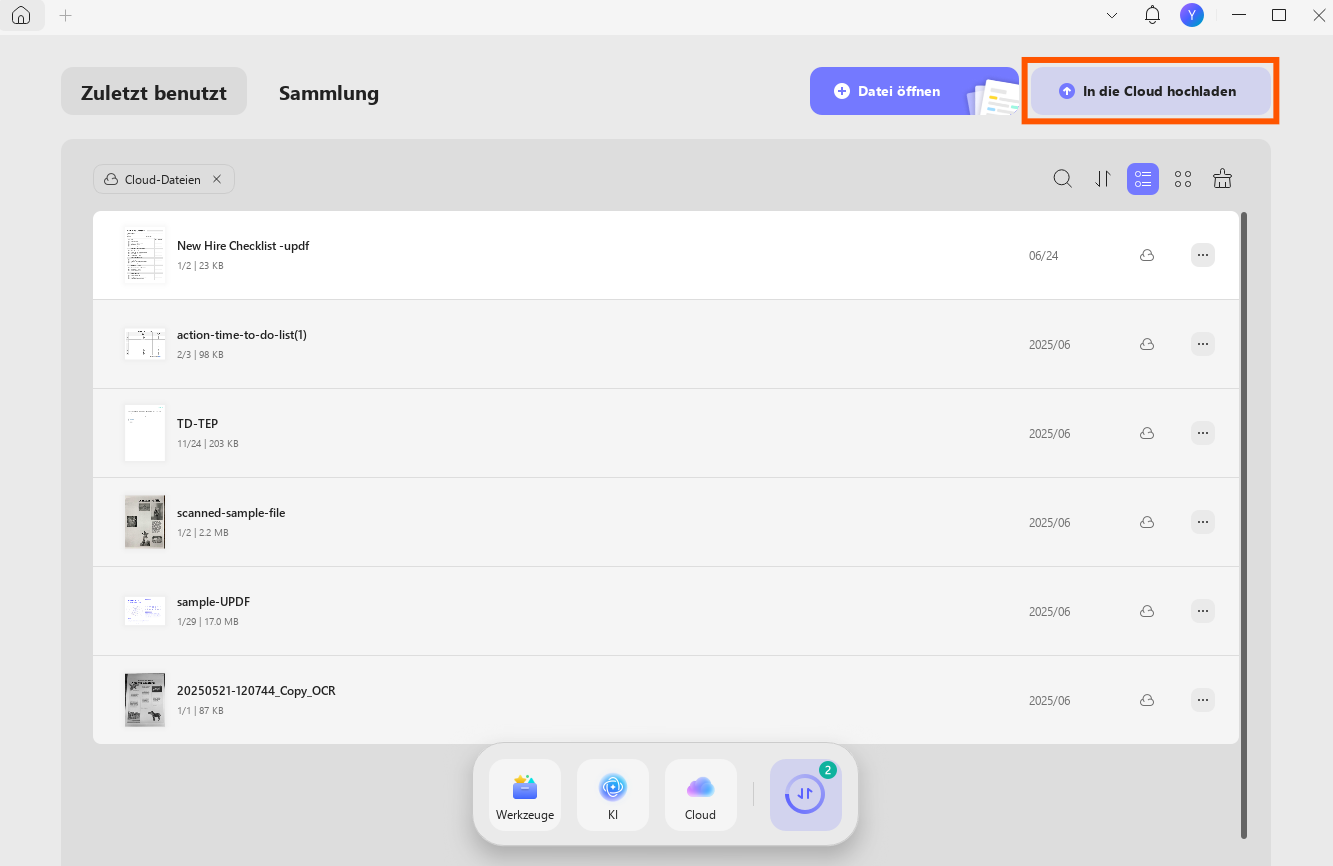Click cloud icon for TD-TEP
Image resolution: width=1333 pixels, height=866 pixels.
[1147, 433]
